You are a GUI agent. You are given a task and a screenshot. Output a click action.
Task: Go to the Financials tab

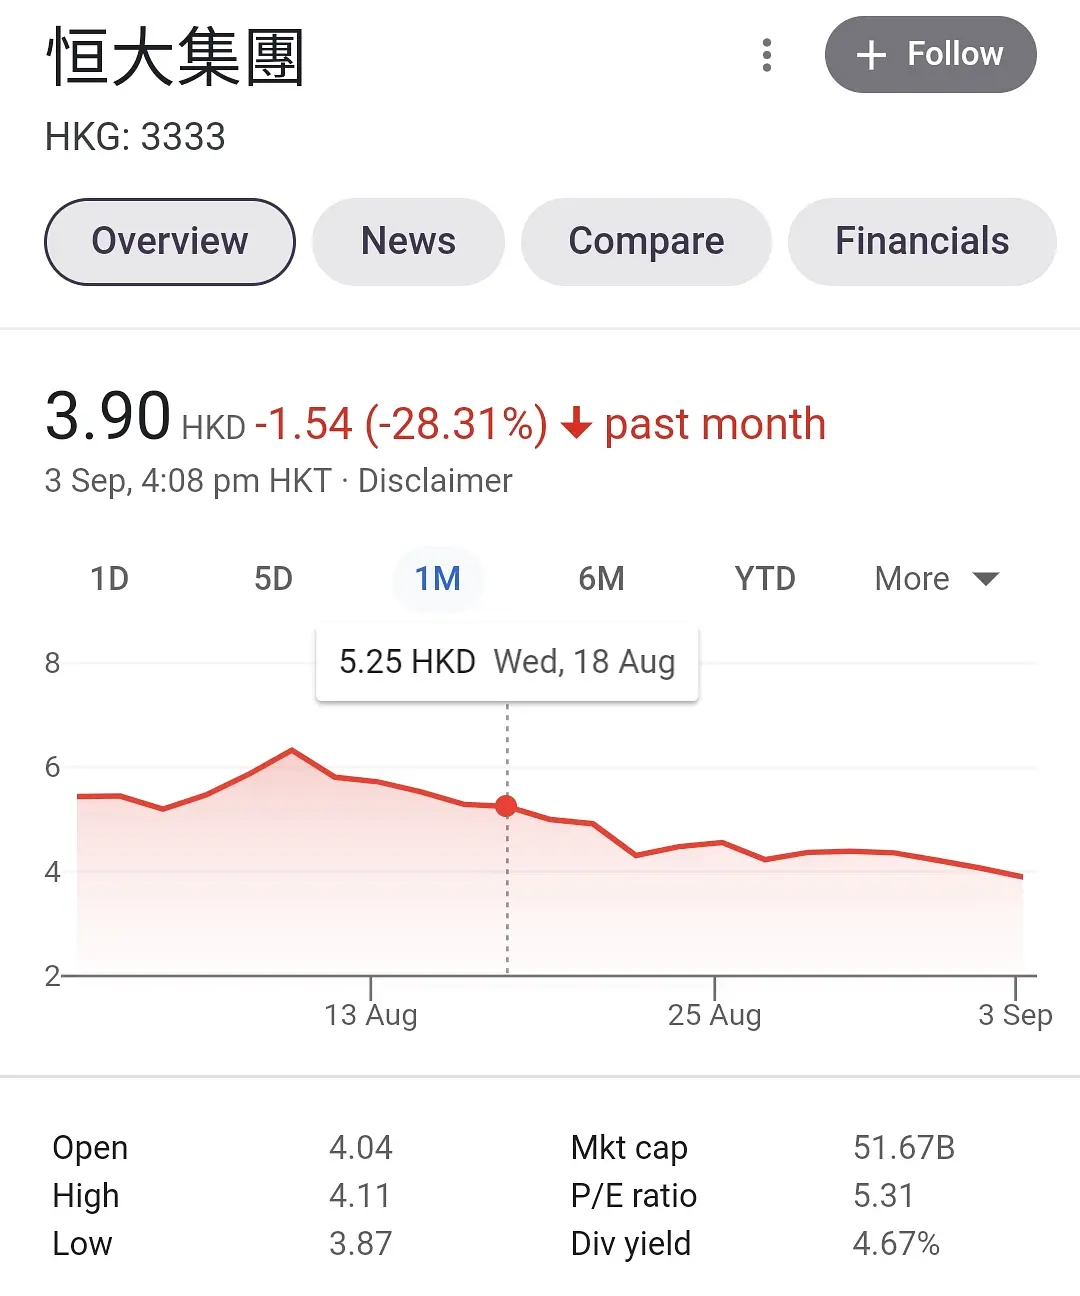click(x=921, y=242)
